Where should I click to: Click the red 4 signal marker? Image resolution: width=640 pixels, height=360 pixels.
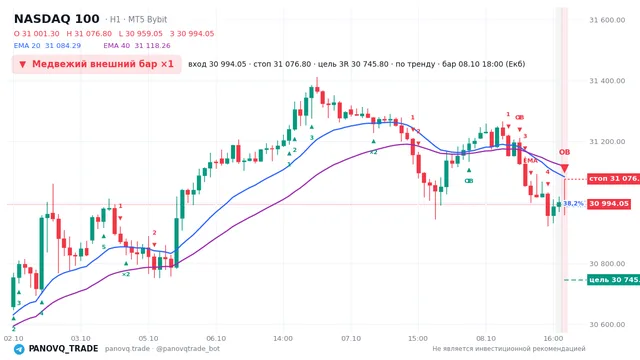(x=548, y=172)
